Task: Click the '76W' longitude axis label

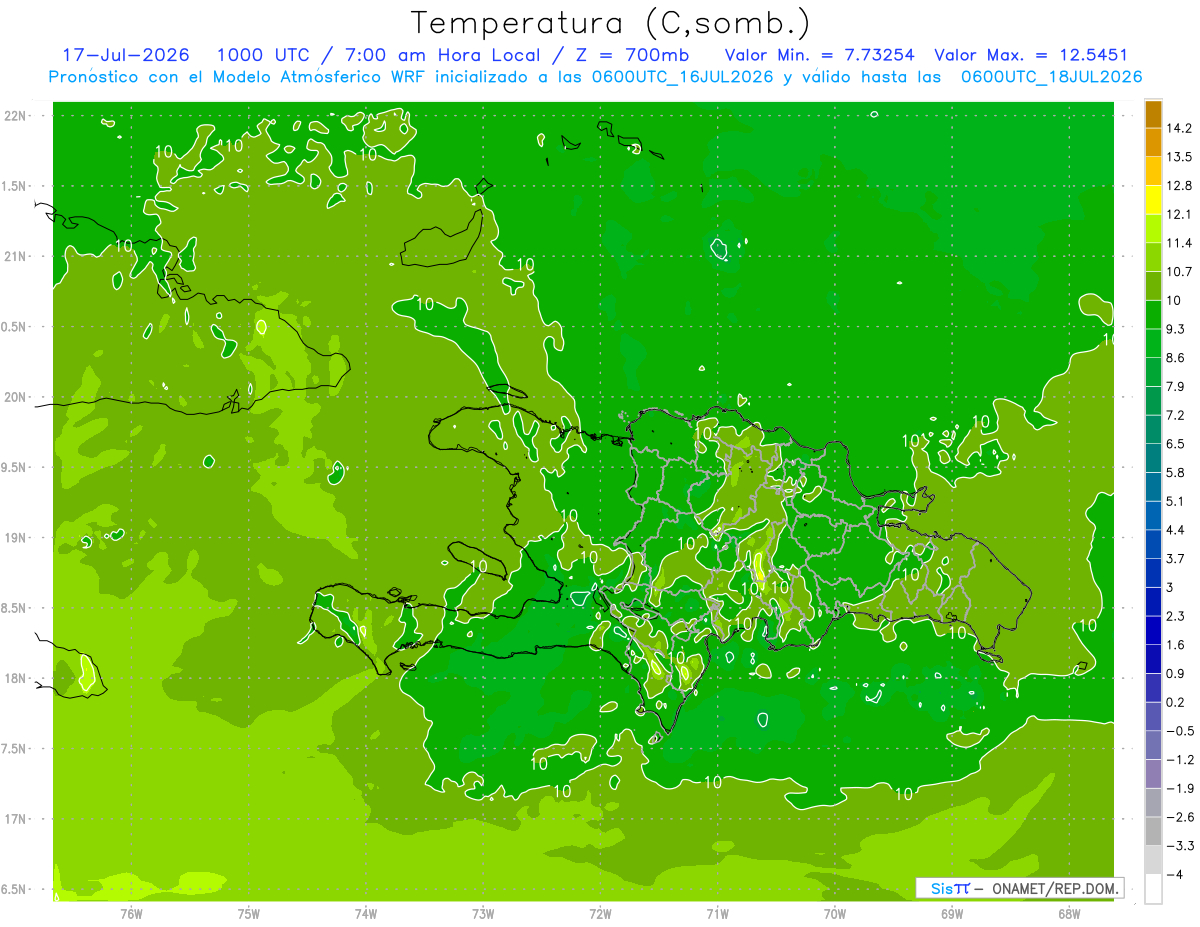Action: click(132, 914)
